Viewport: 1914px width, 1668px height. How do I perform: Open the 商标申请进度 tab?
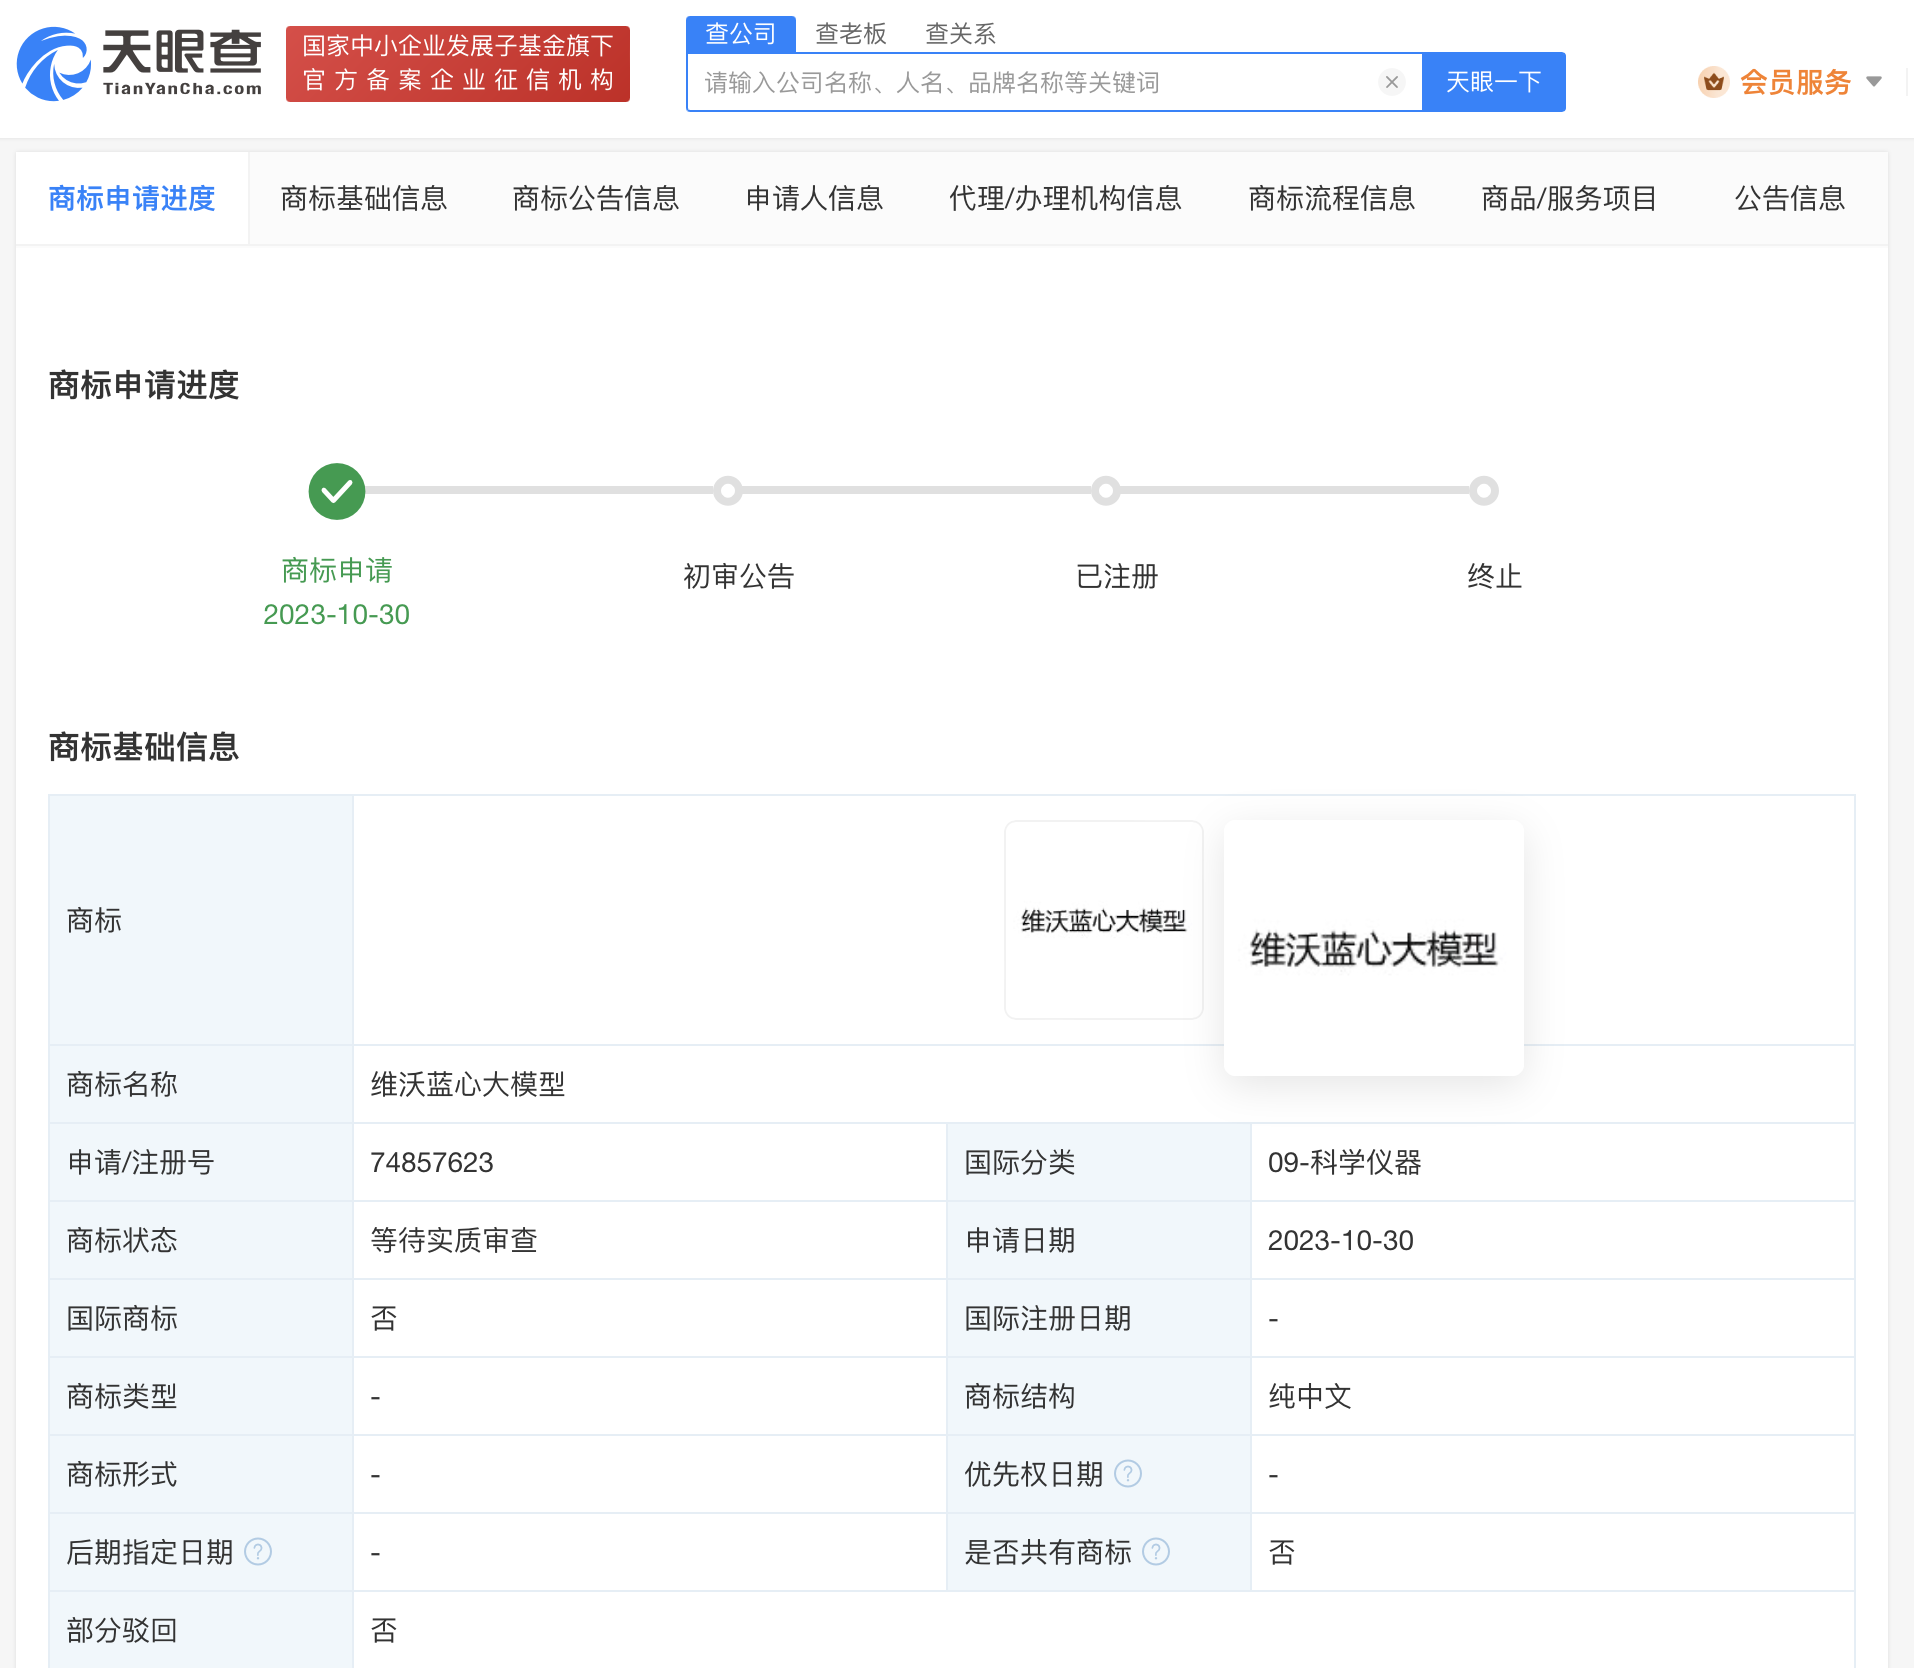pos(132,198)
